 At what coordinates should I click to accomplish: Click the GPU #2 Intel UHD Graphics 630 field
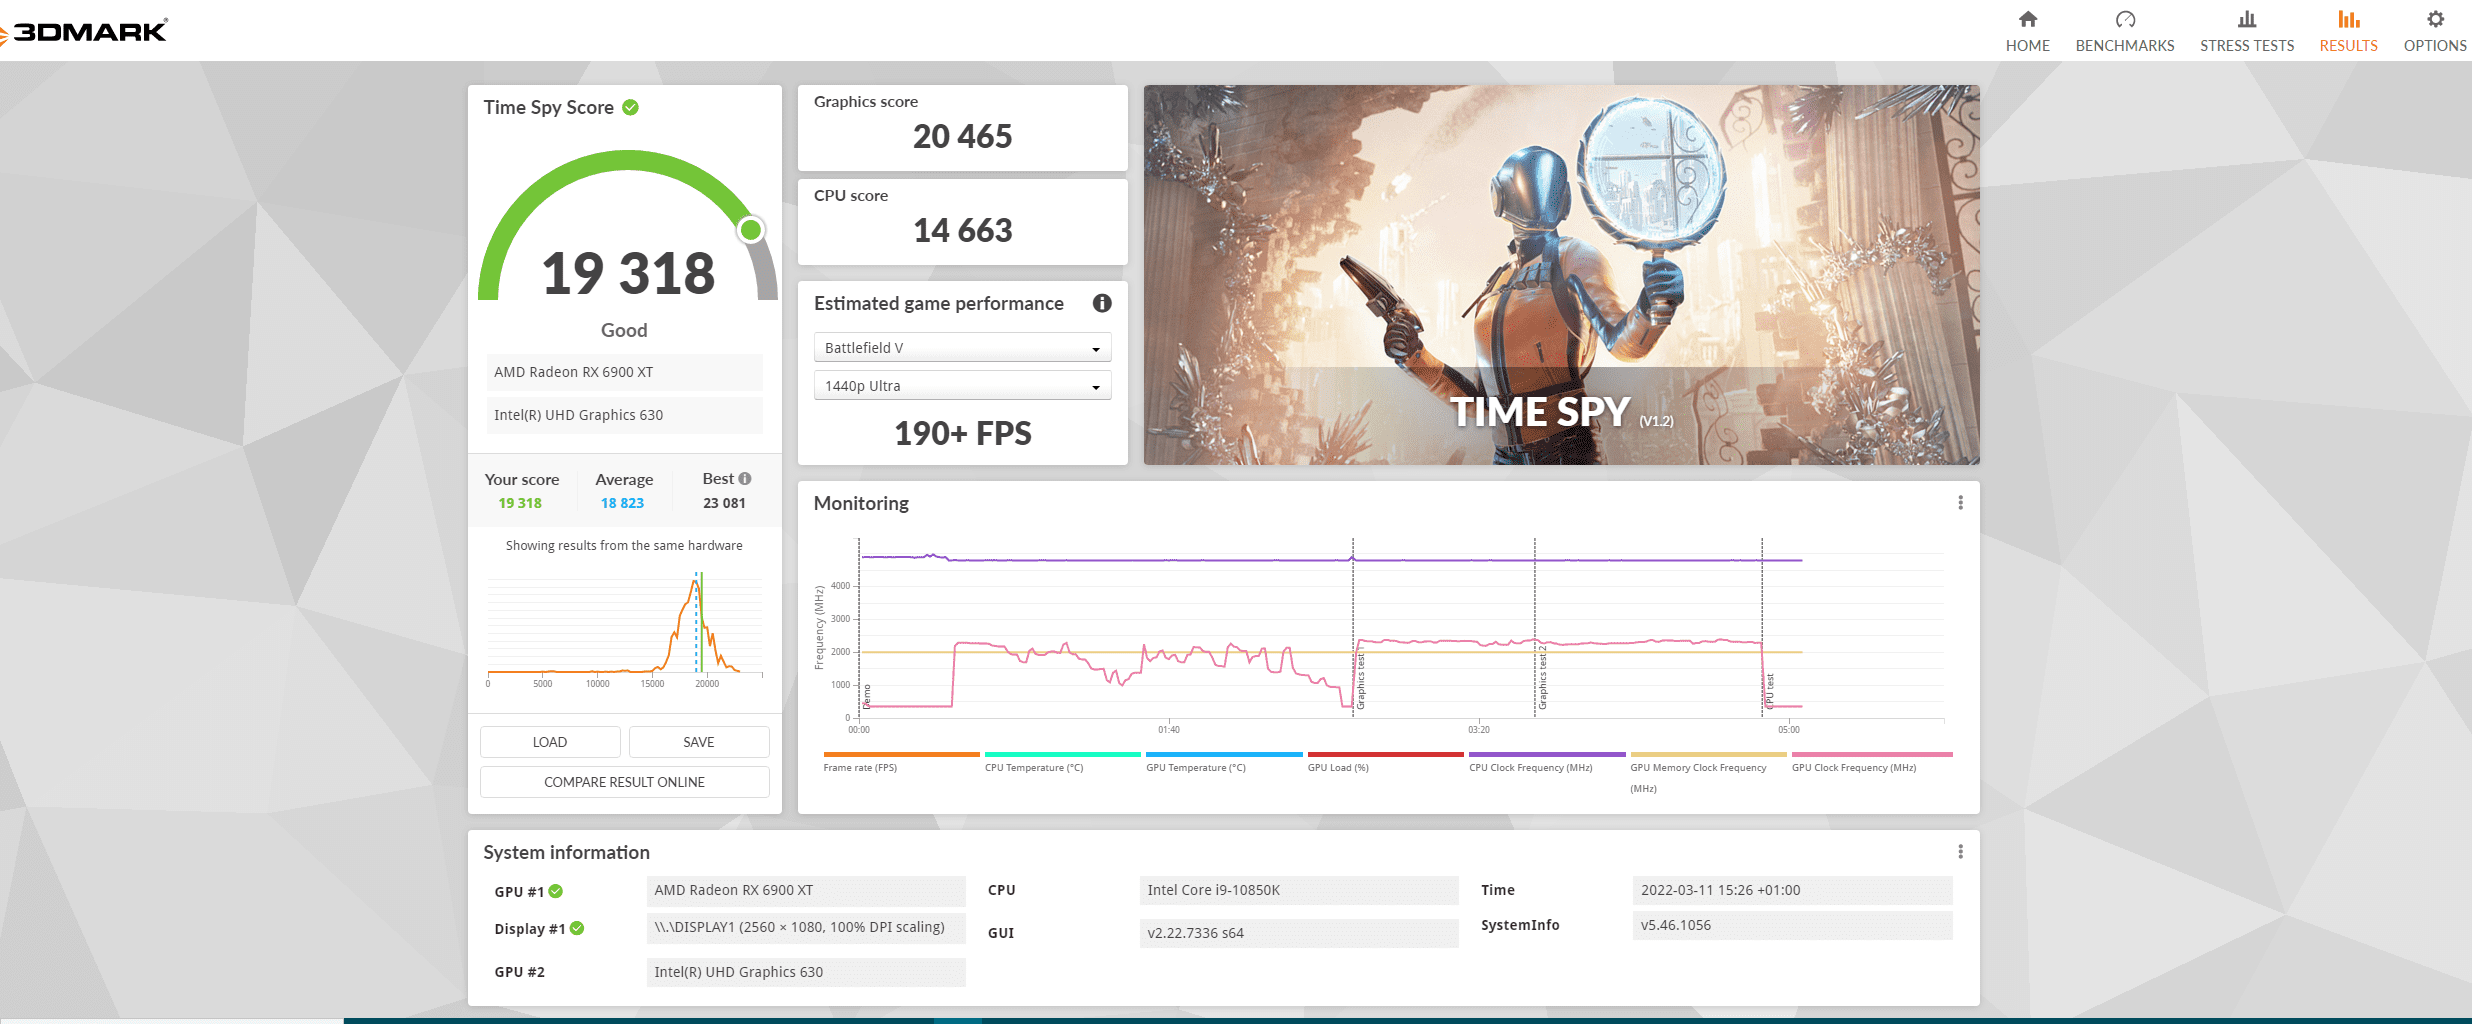coord(806,972)
